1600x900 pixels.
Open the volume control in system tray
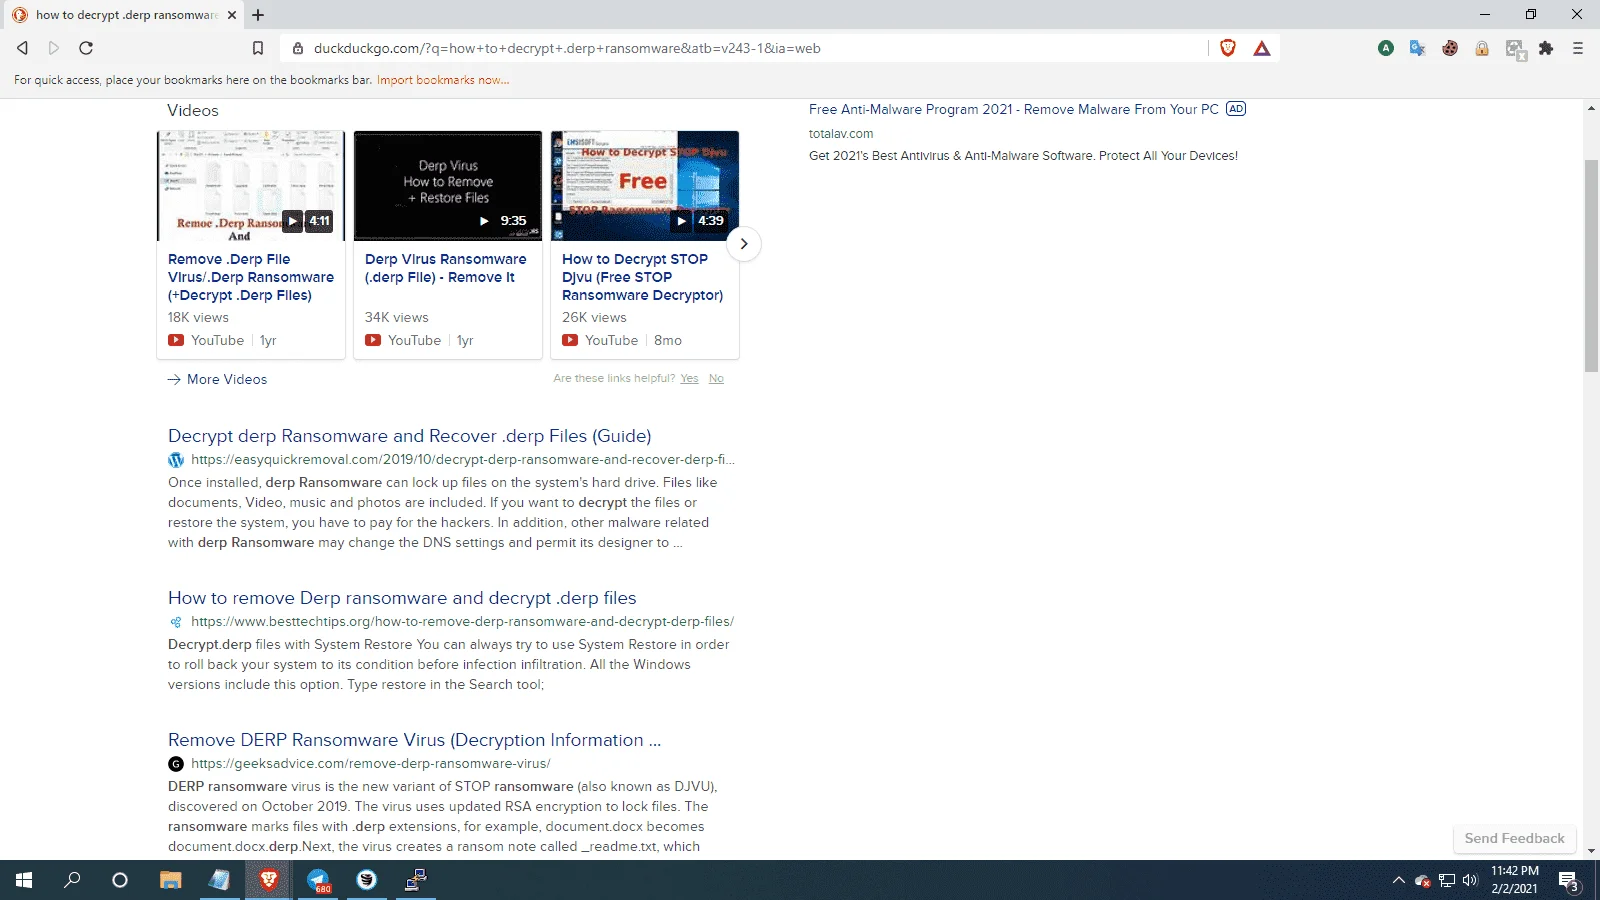1470,881
